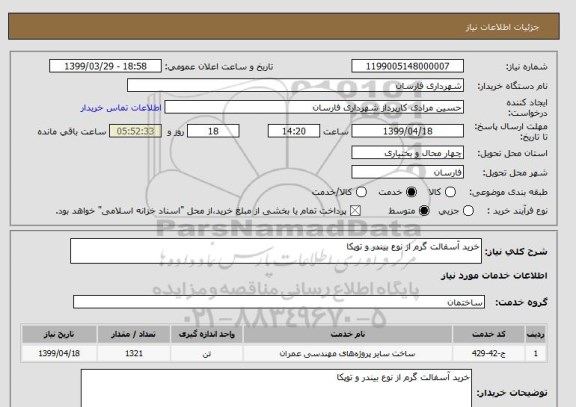Viewport: 576px width, 407px height.
Task: Click the توضیحات خریدار text area
Action: (x=276, y=388)
